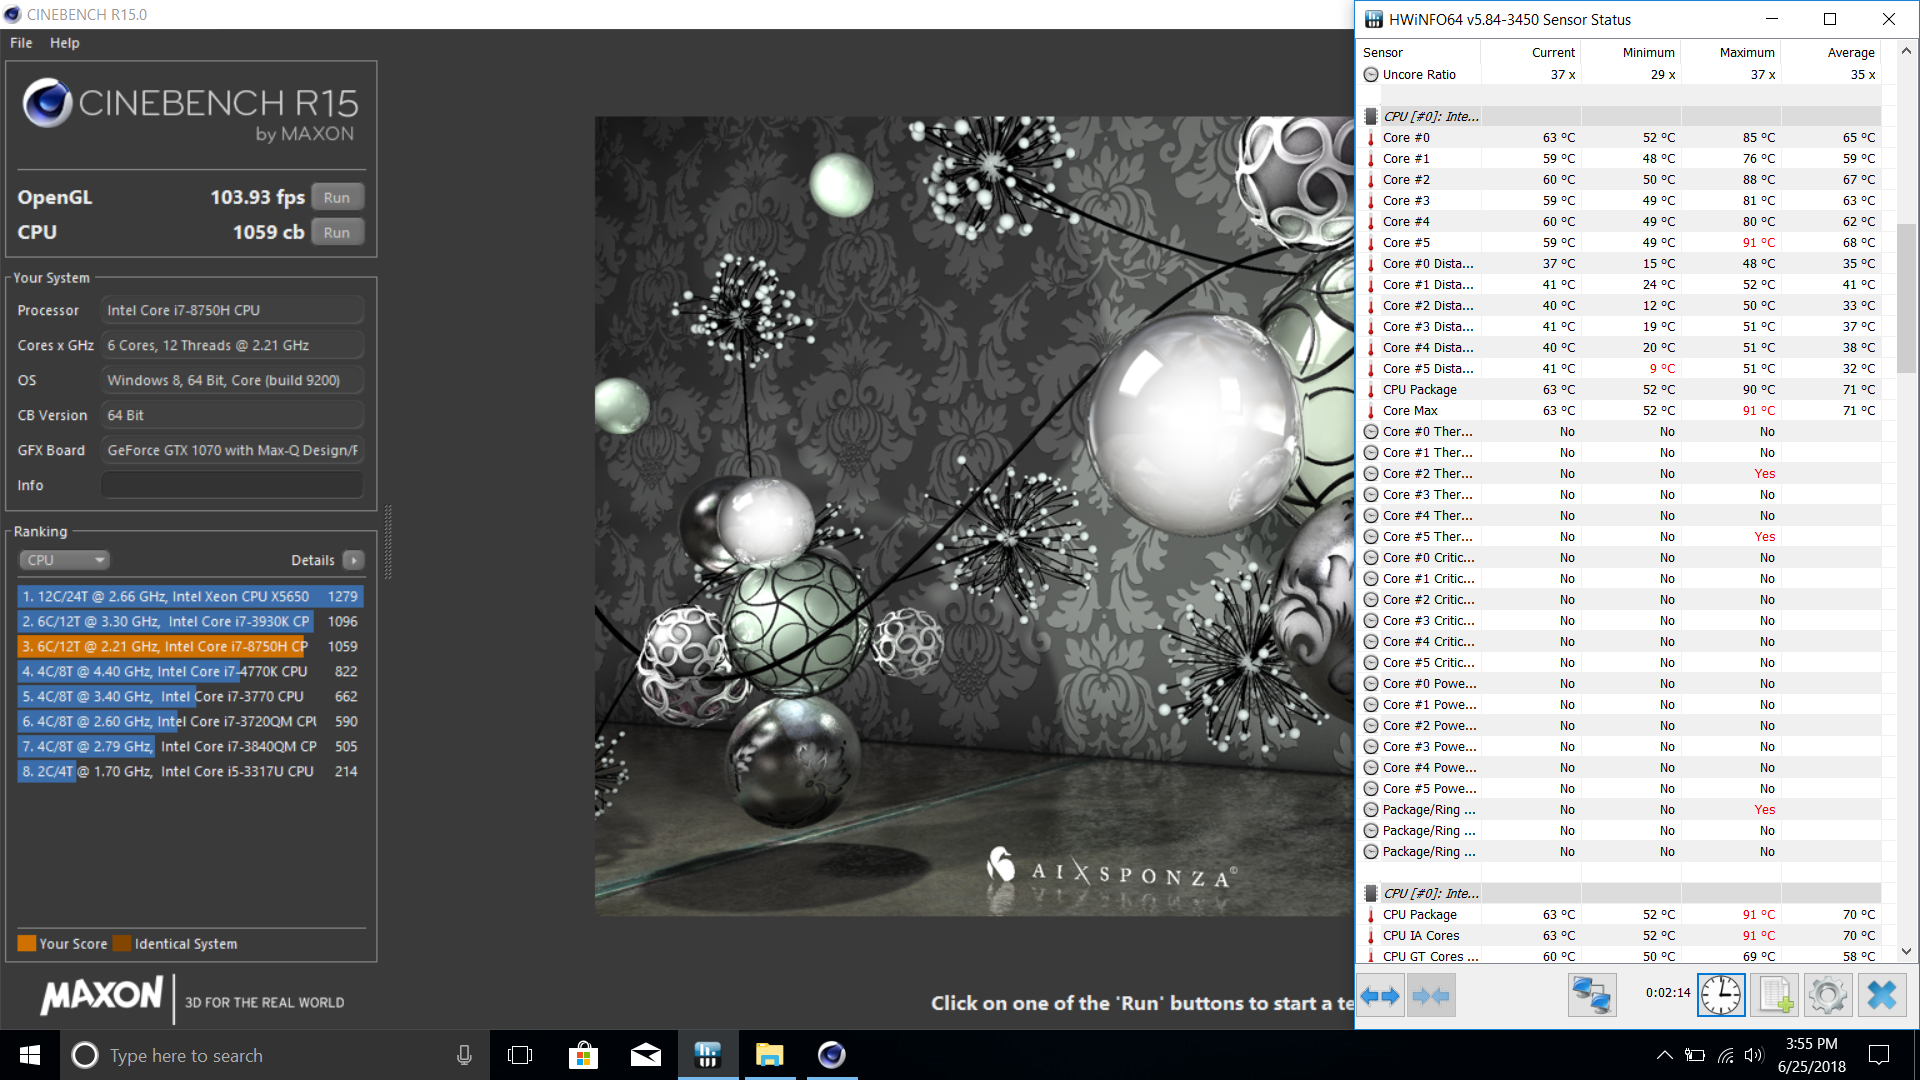Click Current column header
This screenshot has height=1080, width=1920.
(1531, 53)
